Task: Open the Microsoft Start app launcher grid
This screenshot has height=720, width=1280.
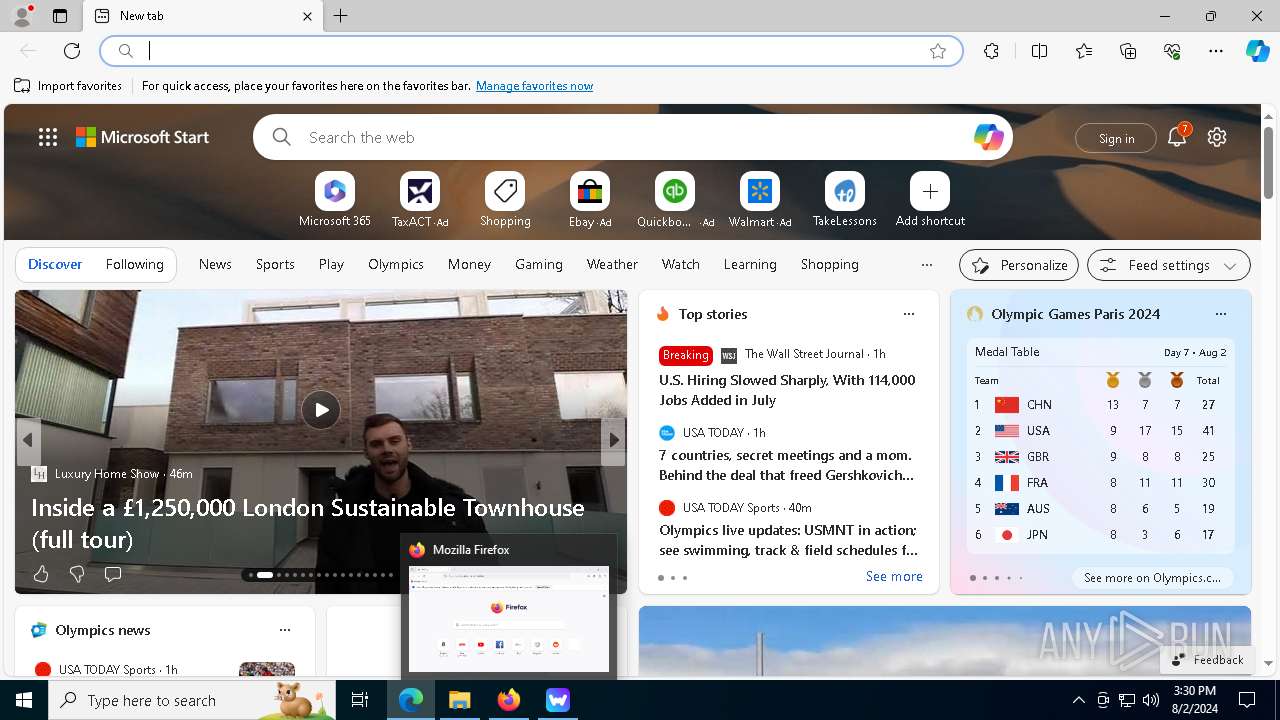Action: [x=48, y=137]
